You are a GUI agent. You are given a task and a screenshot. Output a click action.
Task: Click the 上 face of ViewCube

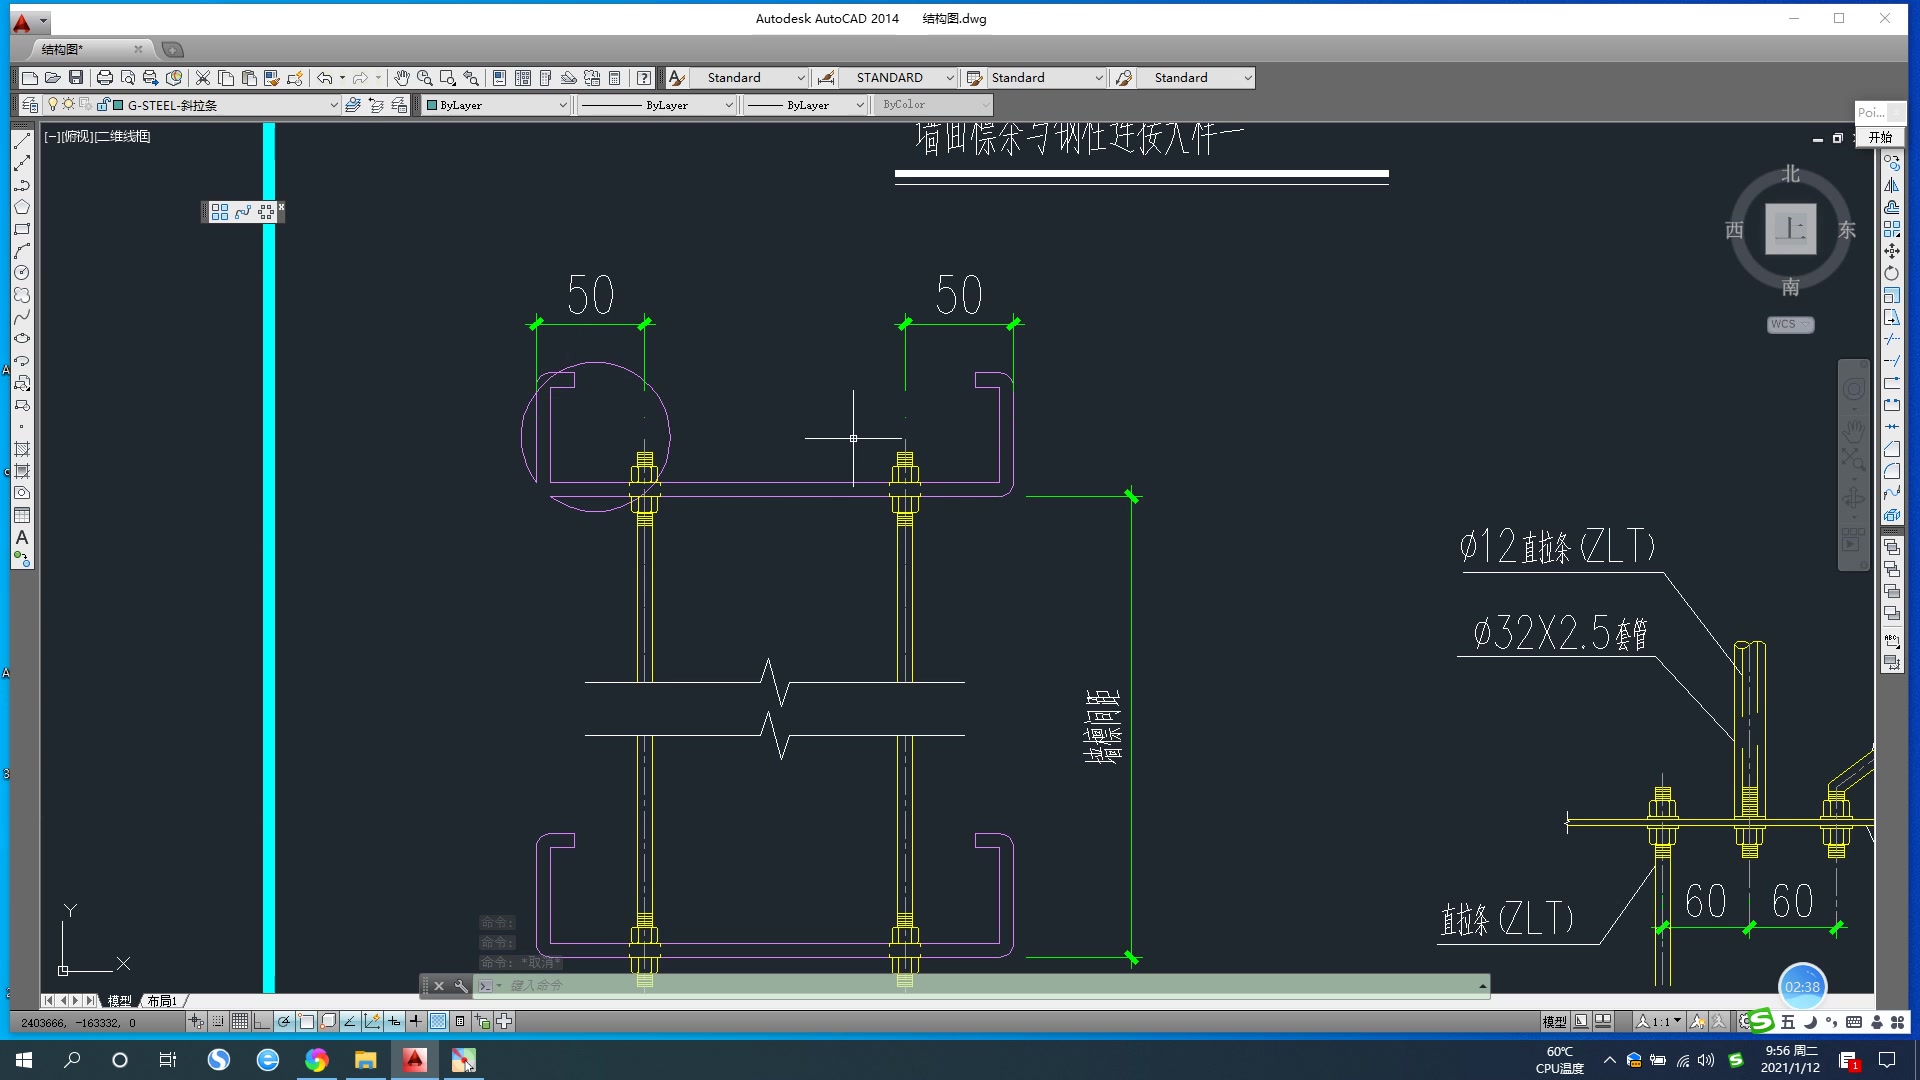point(1790,229)
